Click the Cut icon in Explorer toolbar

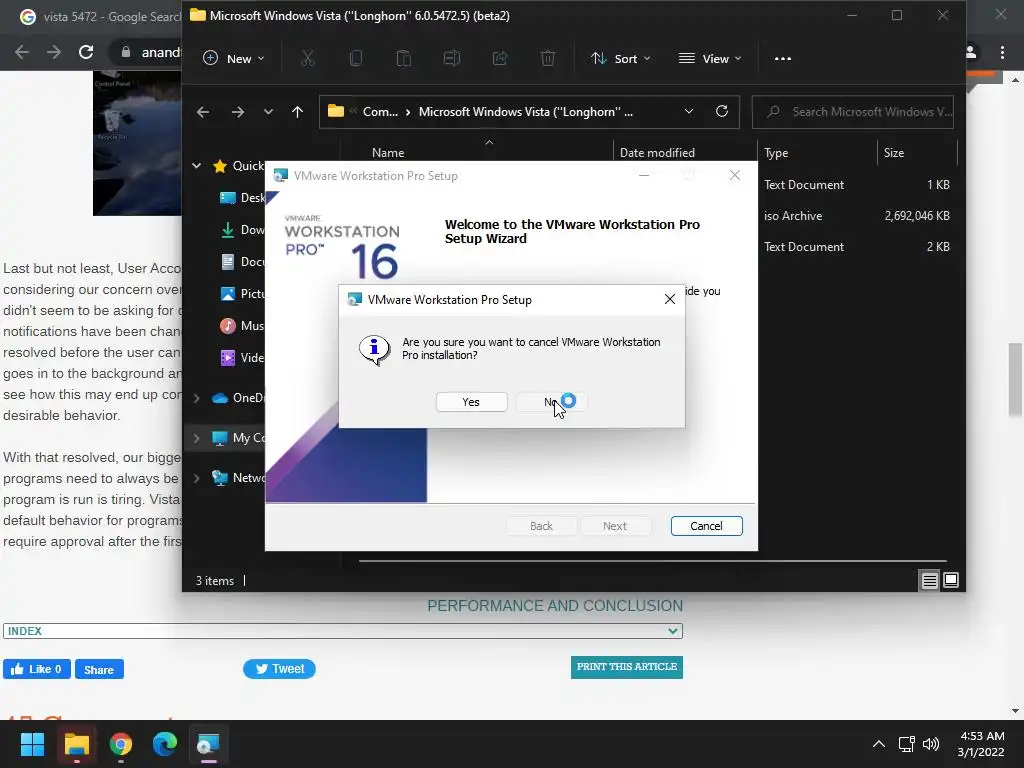point(308,58)
